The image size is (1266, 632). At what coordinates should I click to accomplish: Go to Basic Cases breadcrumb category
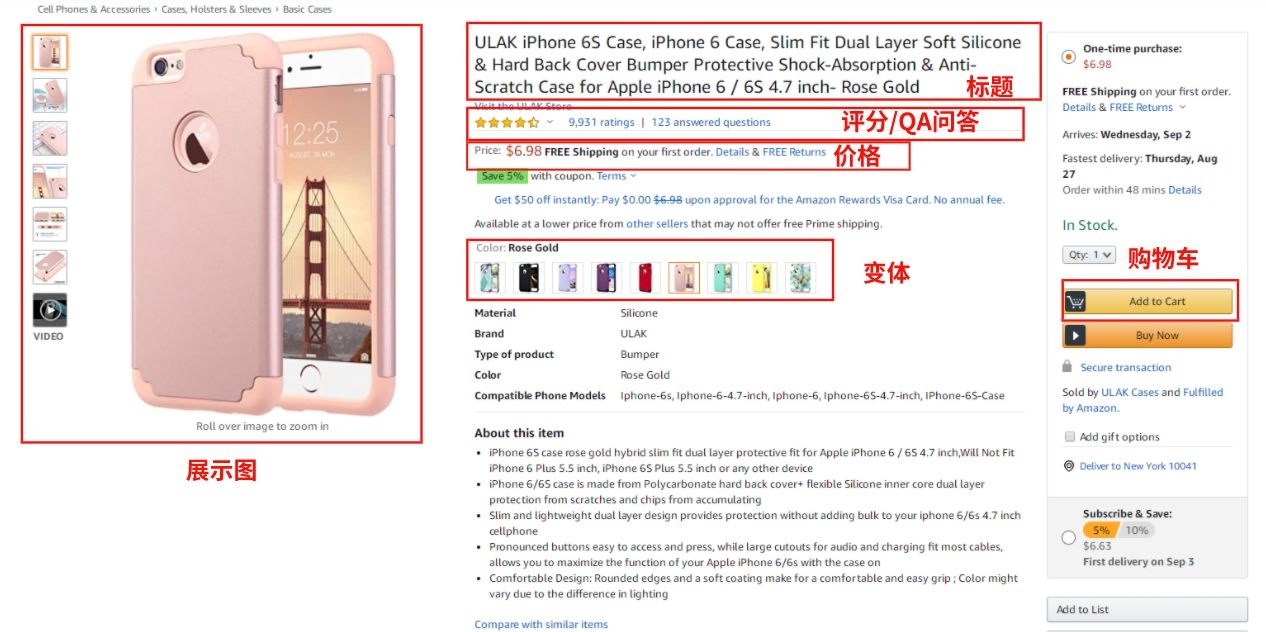pyautogui.click(x=307, y=9)
